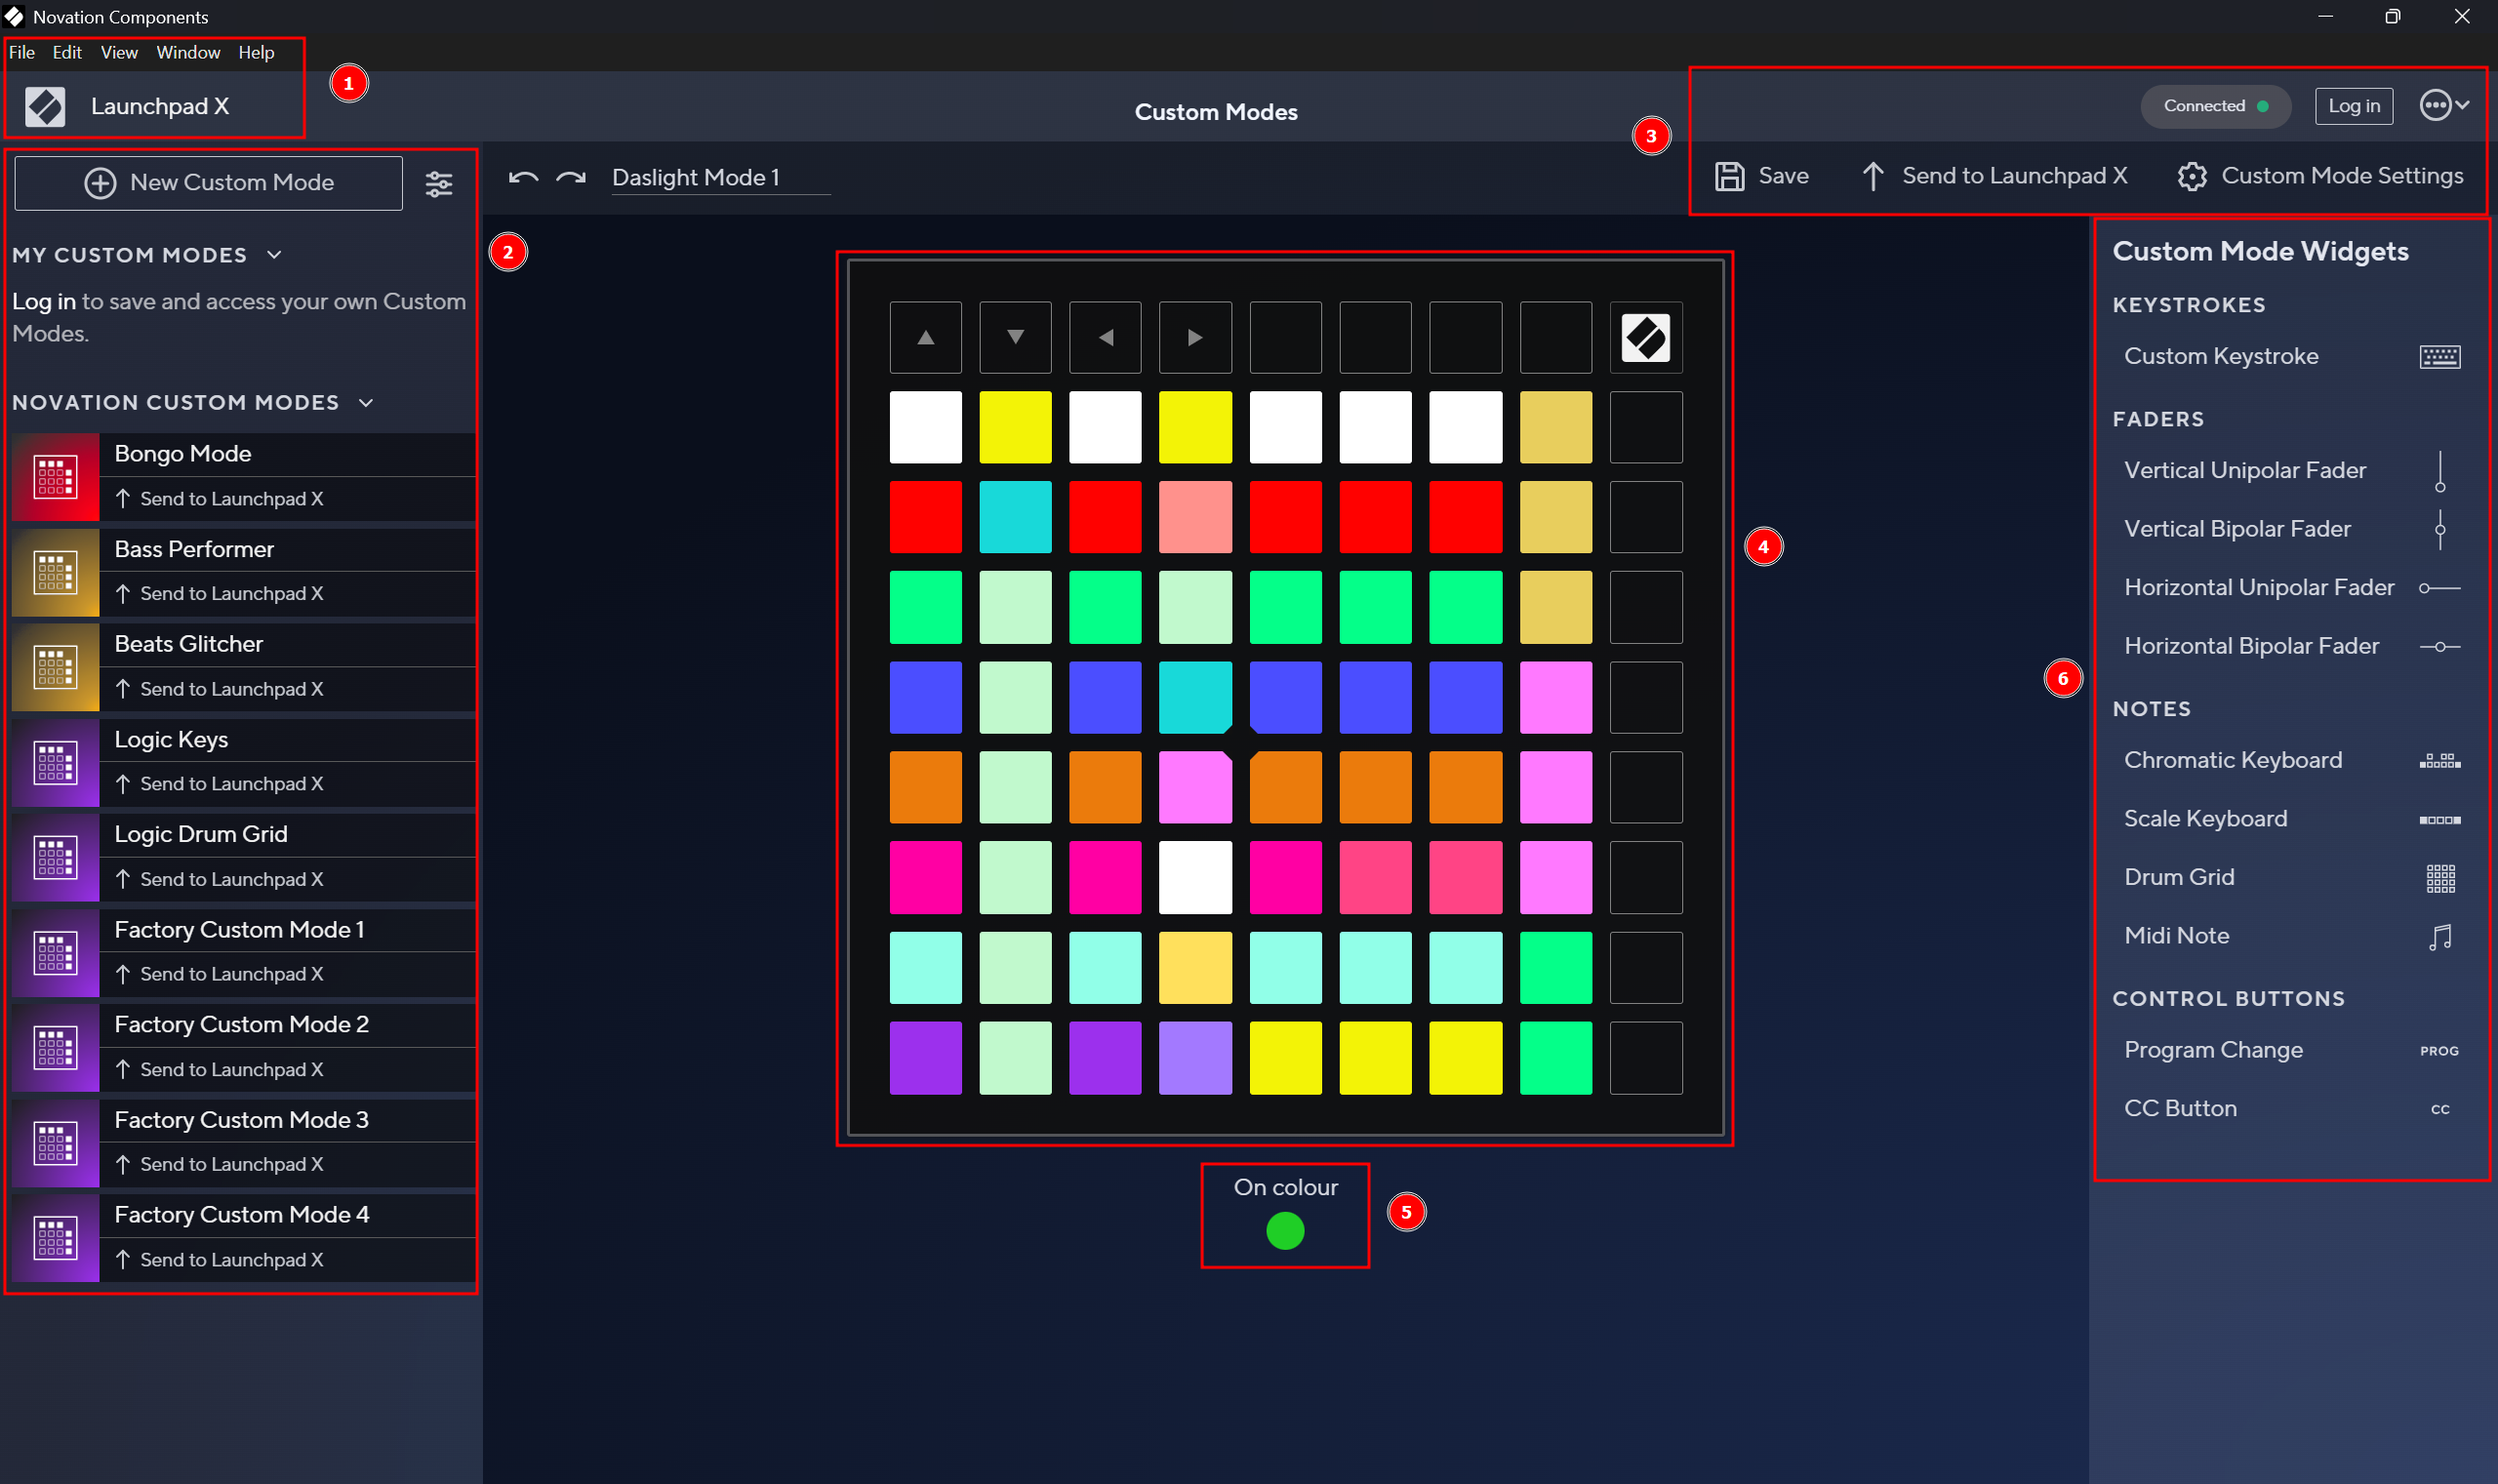Viewport: 2498px width, 1484px height.
Task: Open the File menu
Action: pos(22,52)
